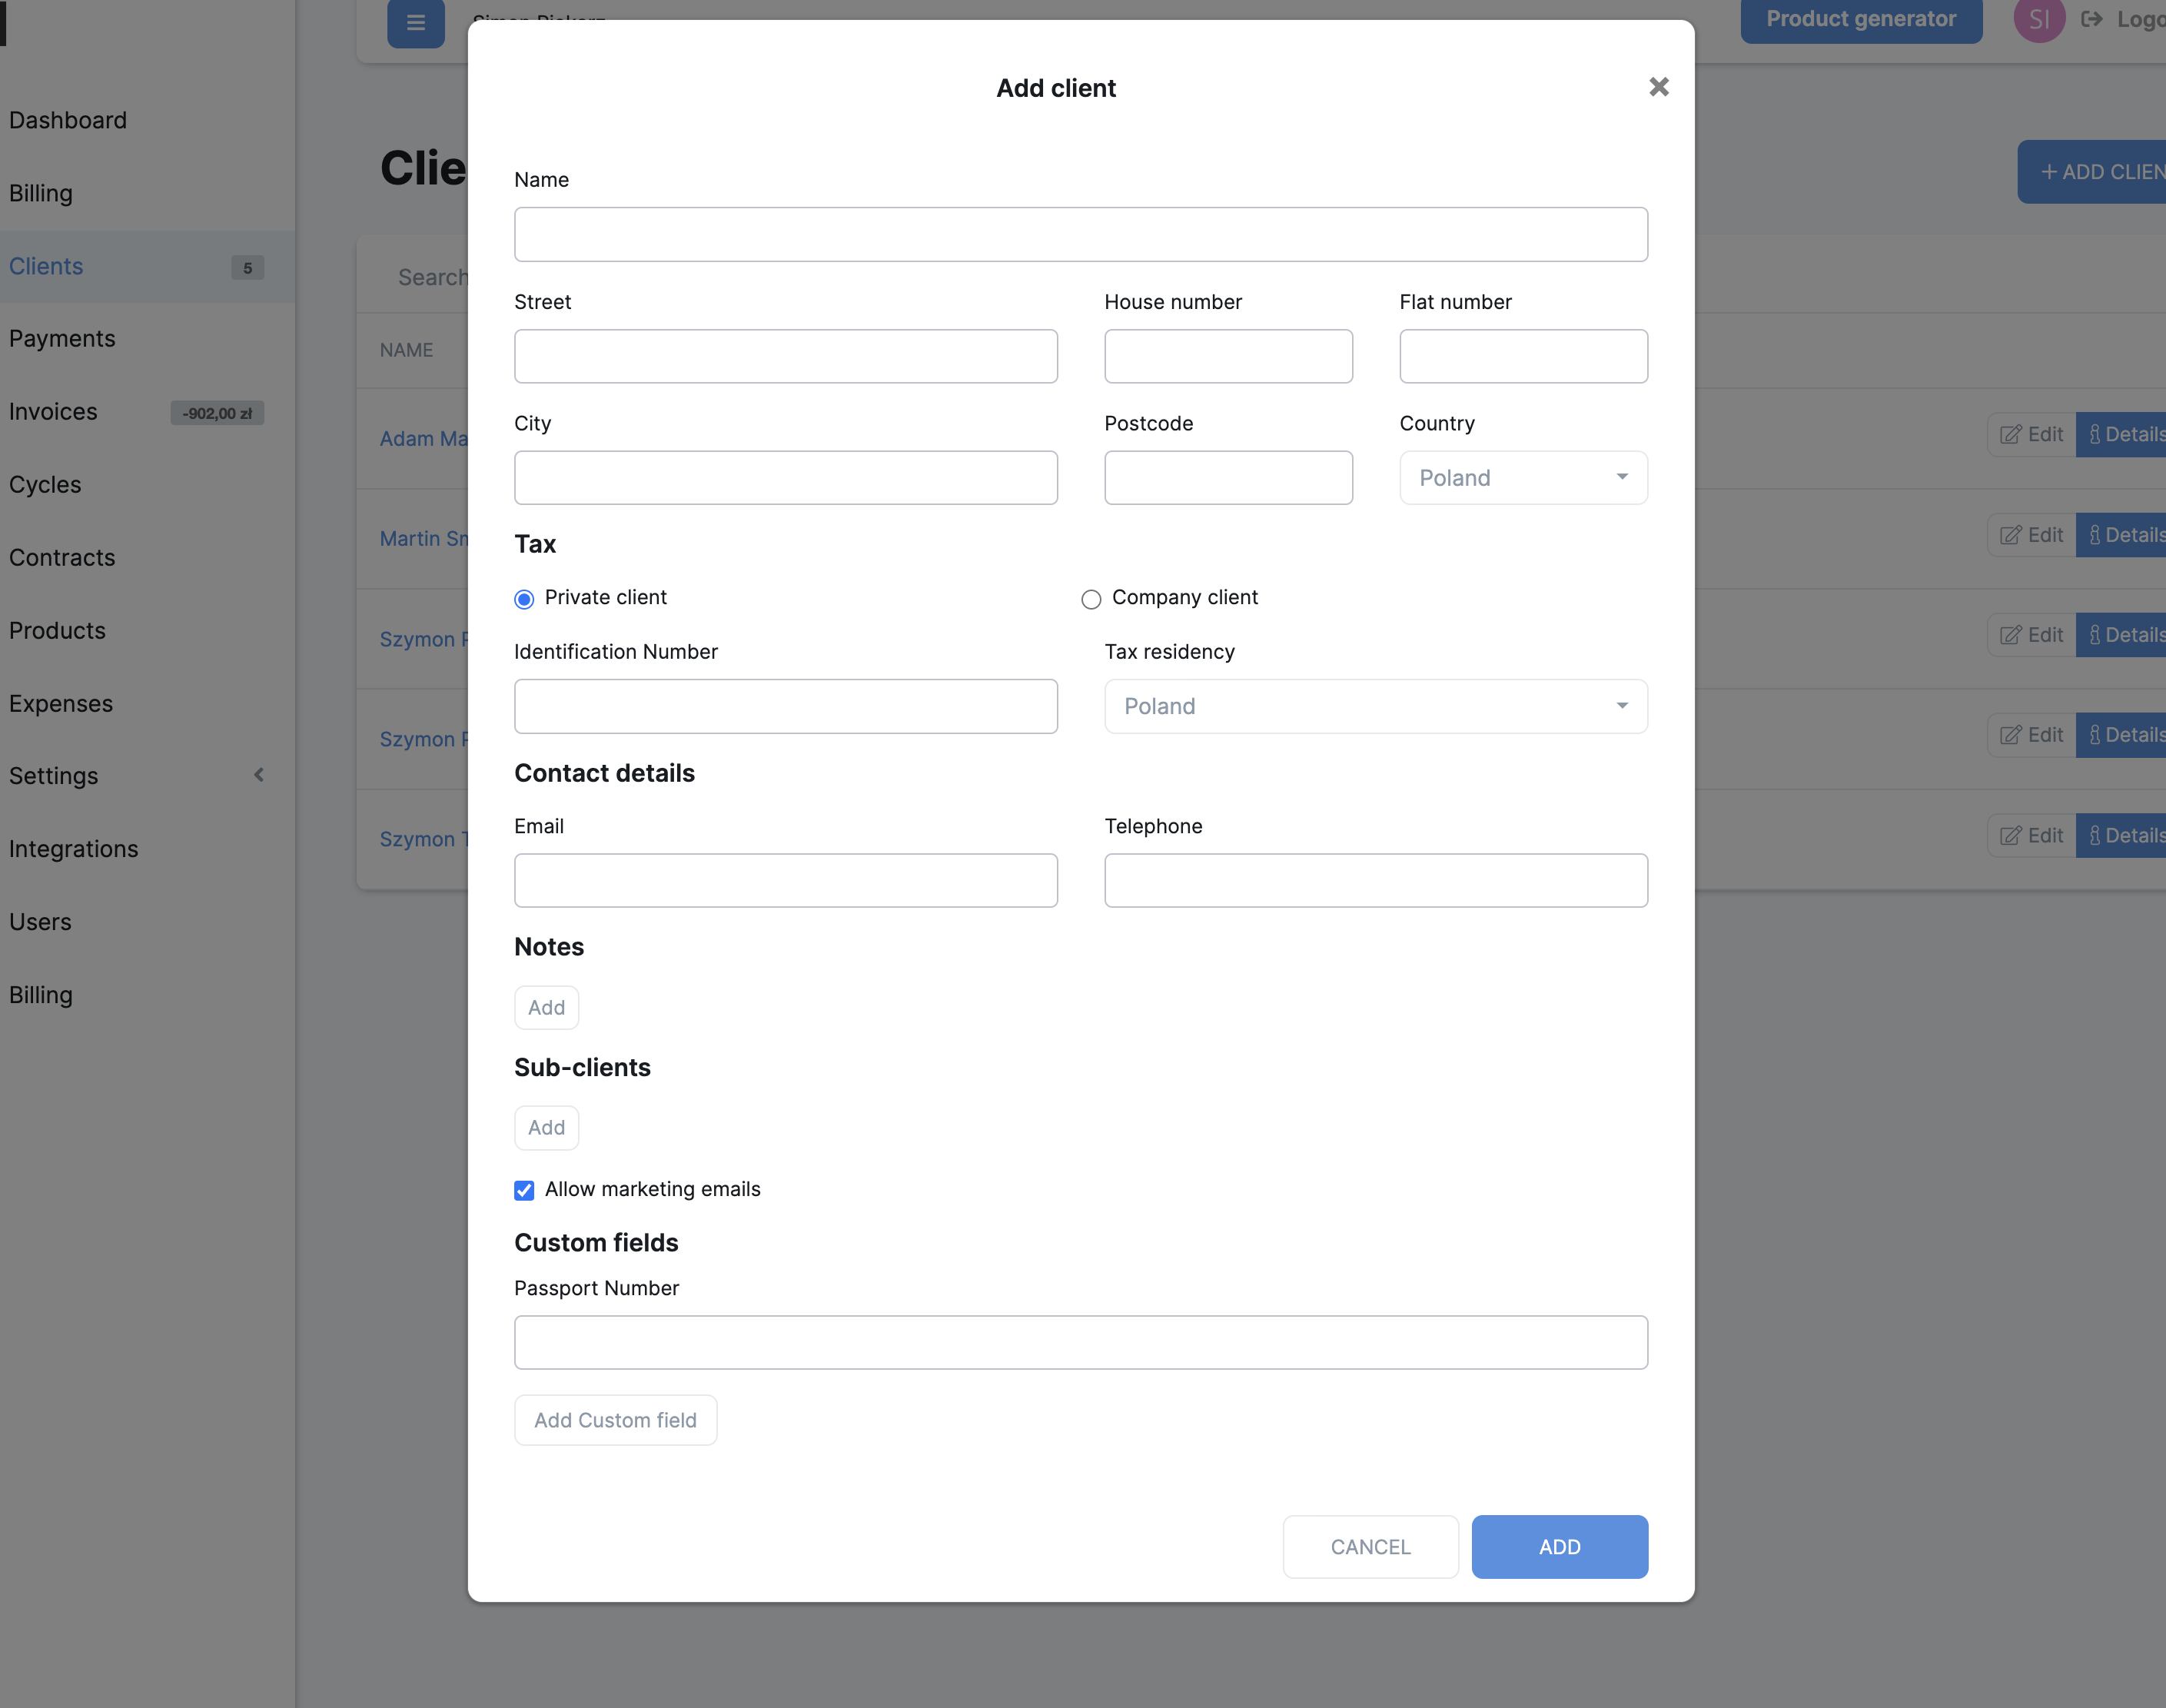
Task: Click the Clients count badge
Action: (247, 268)
